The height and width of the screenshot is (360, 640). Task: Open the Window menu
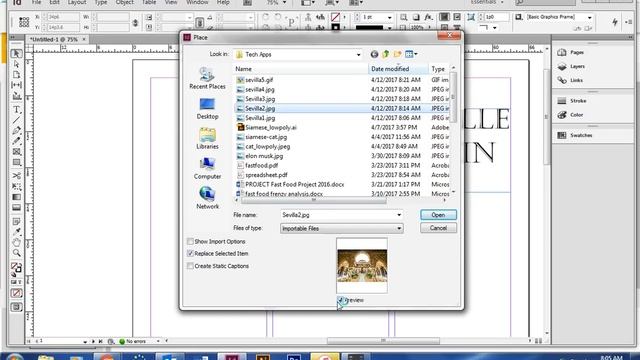[197, 2]
